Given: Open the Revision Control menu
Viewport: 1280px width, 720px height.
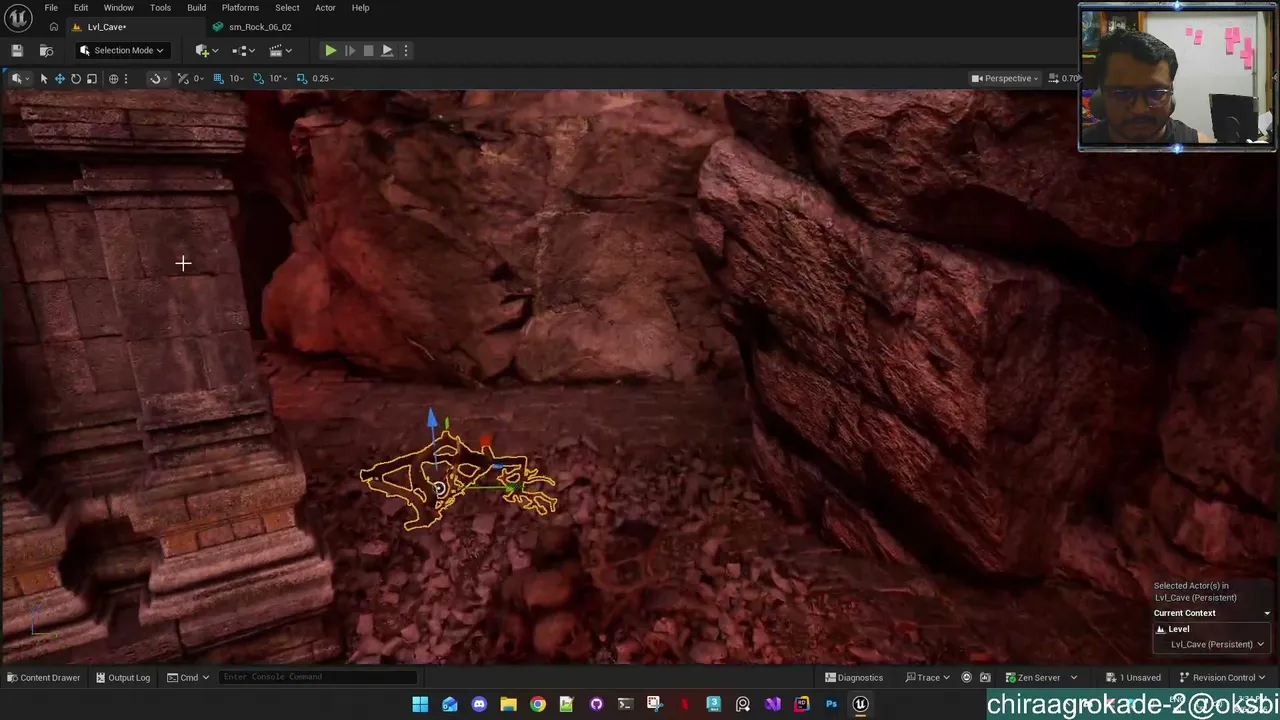Looking at the screenshot, I should coord(1223,677).
